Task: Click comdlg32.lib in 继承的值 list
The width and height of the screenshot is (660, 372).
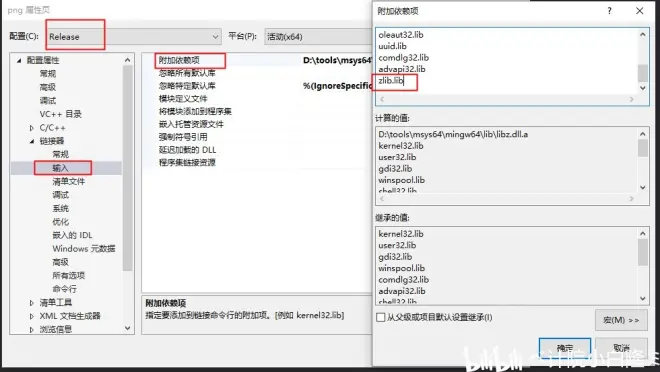Action: pyautogui.click(x=404, y=279)
